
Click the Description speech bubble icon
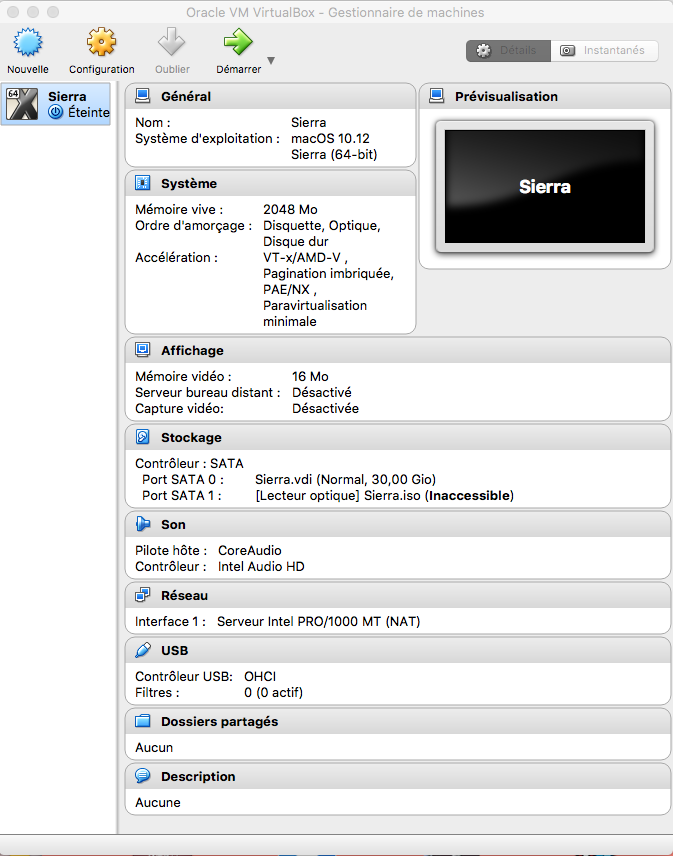pyautogui.click(x=142, y=775)
